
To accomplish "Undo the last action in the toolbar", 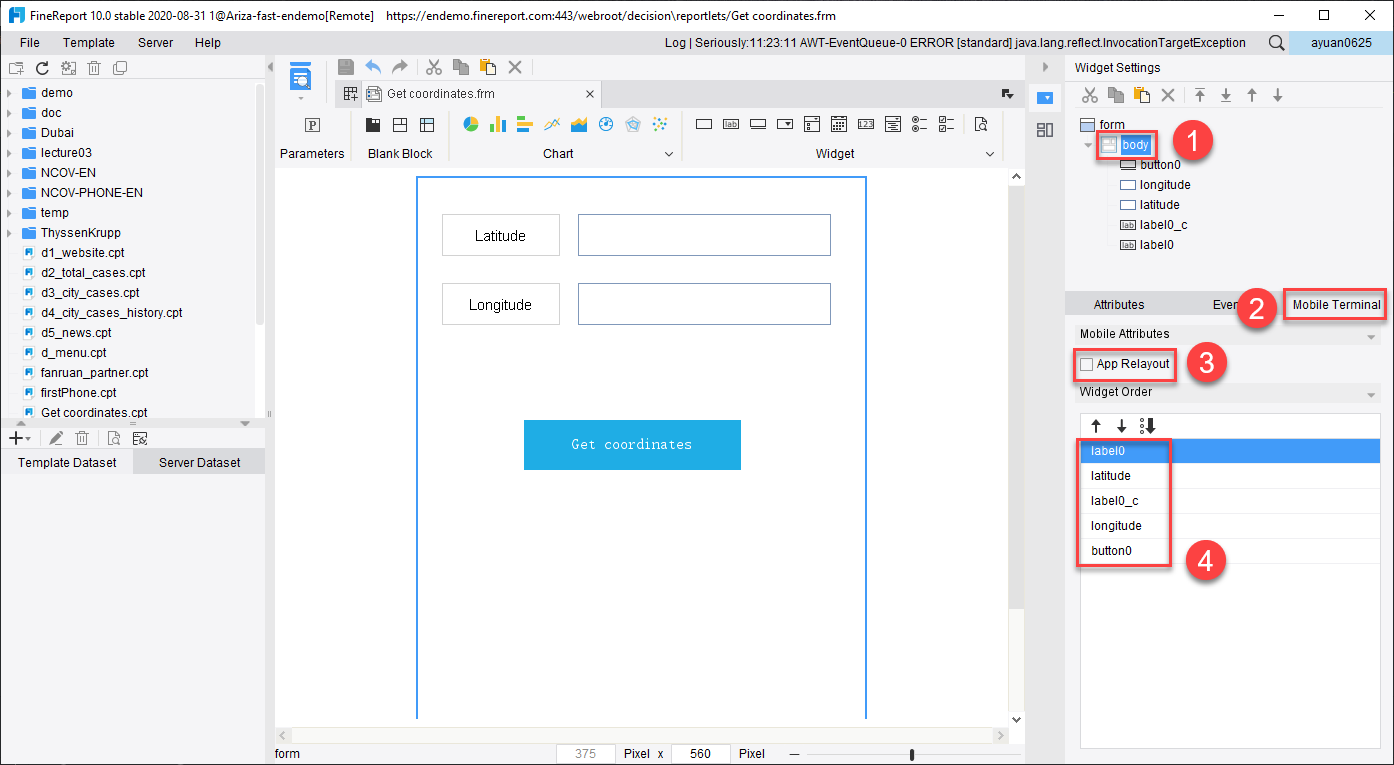I will tap(373, 67).
